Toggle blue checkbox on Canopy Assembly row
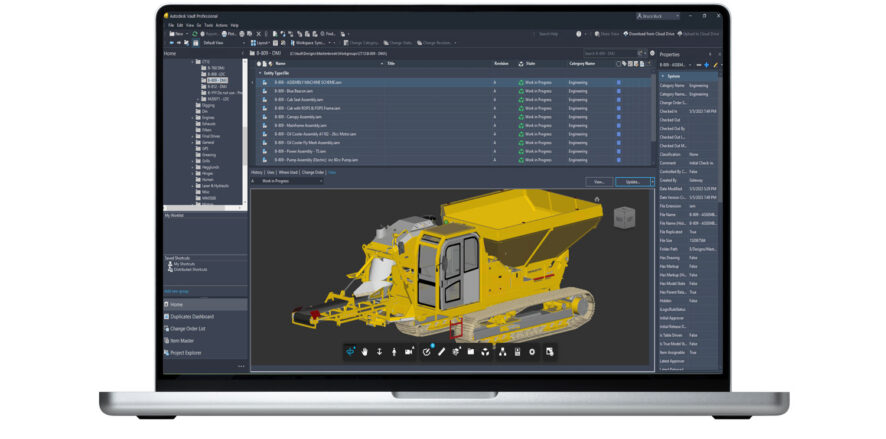The height and width of the screenshot is (439, 886). coord(619,117)
